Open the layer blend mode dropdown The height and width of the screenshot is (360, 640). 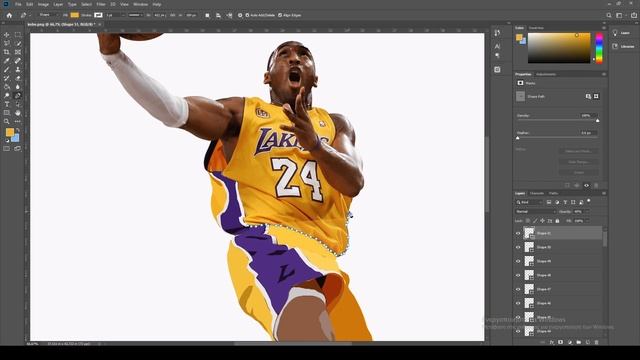[535, 211]
